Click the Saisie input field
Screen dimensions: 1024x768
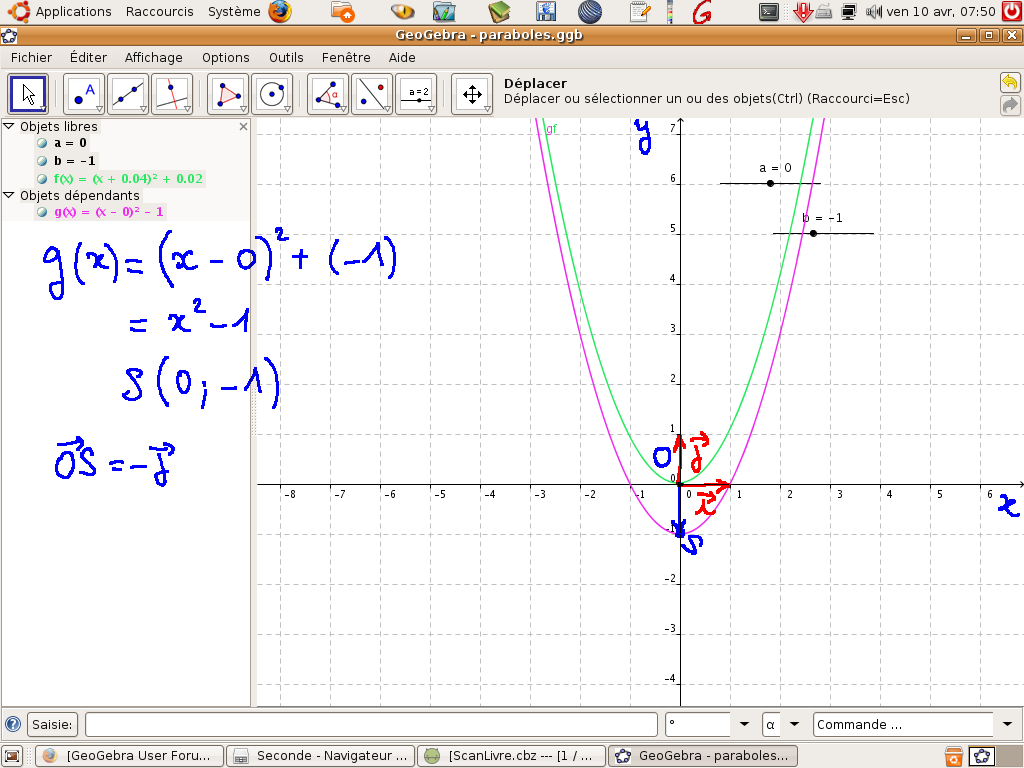(370, 724)
